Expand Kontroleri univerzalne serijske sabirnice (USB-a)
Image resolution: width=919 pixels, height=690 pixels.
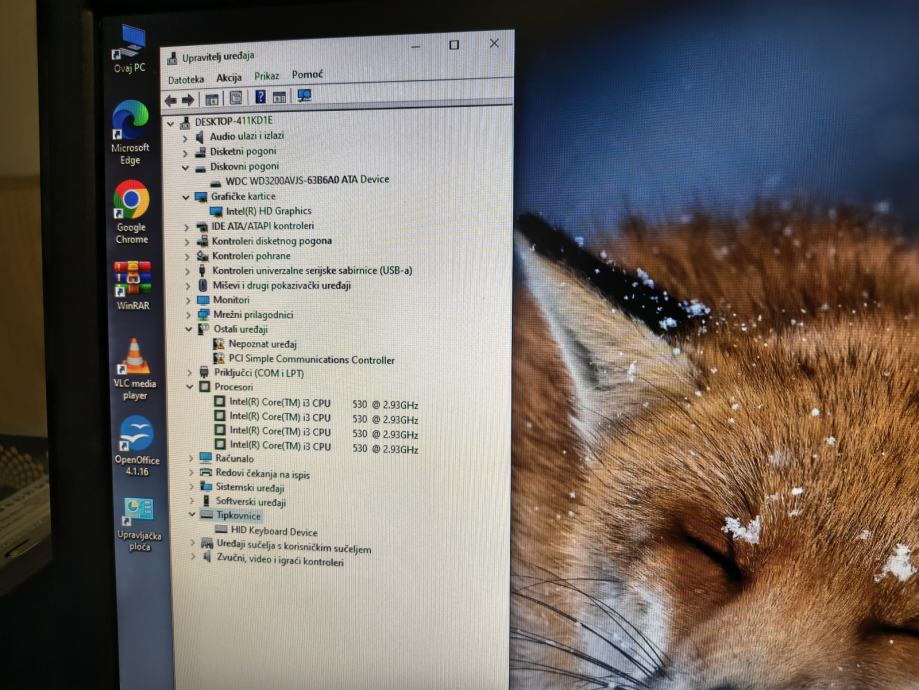point(188,271)
